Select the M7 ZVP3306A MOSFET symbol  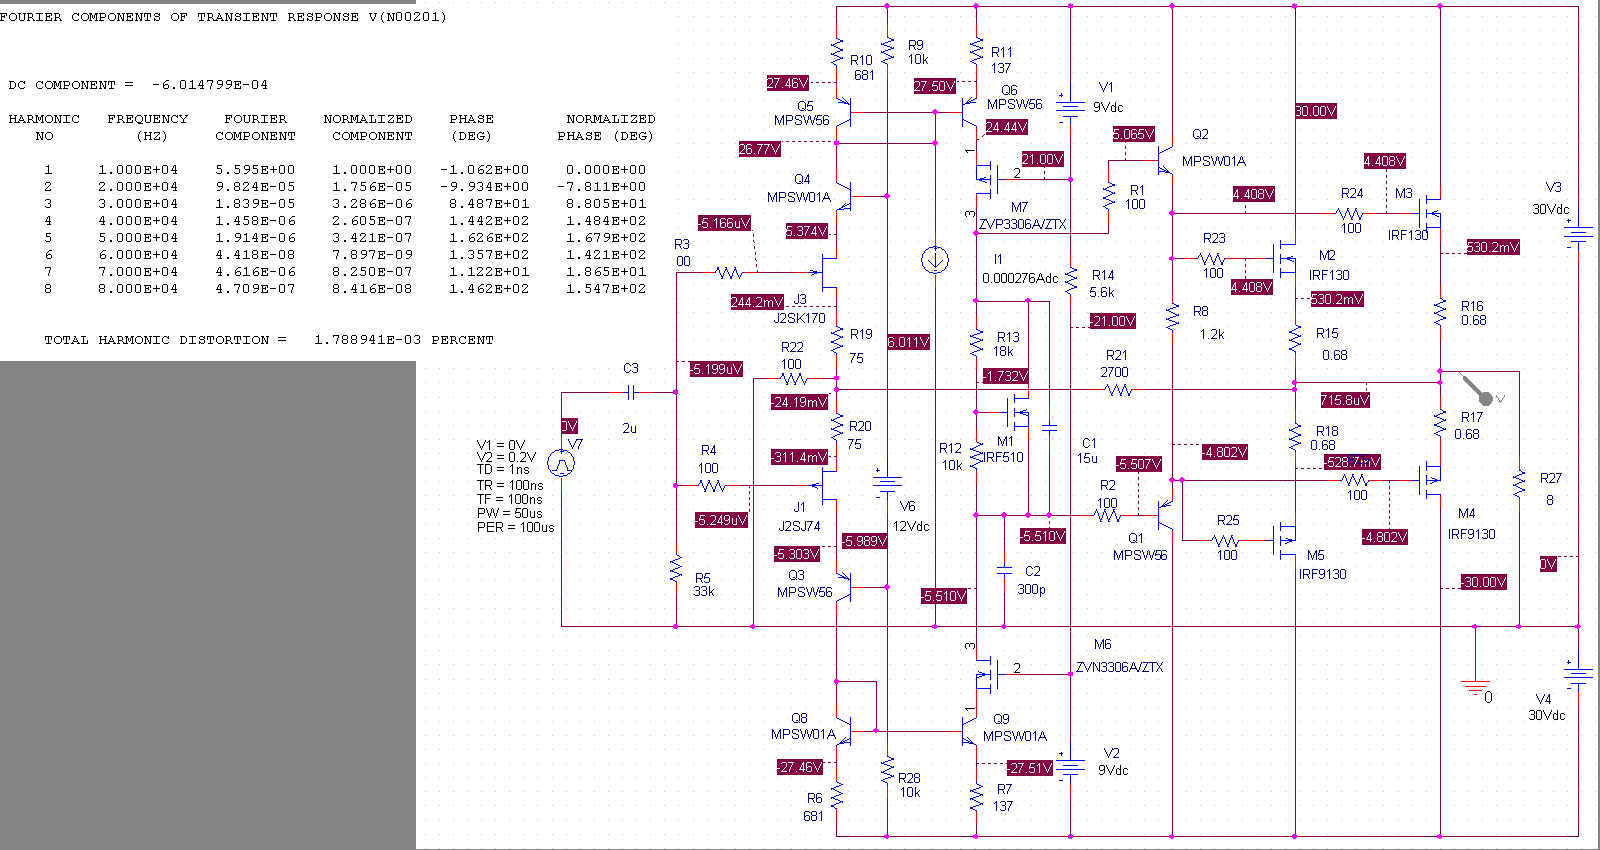[986, 180]
